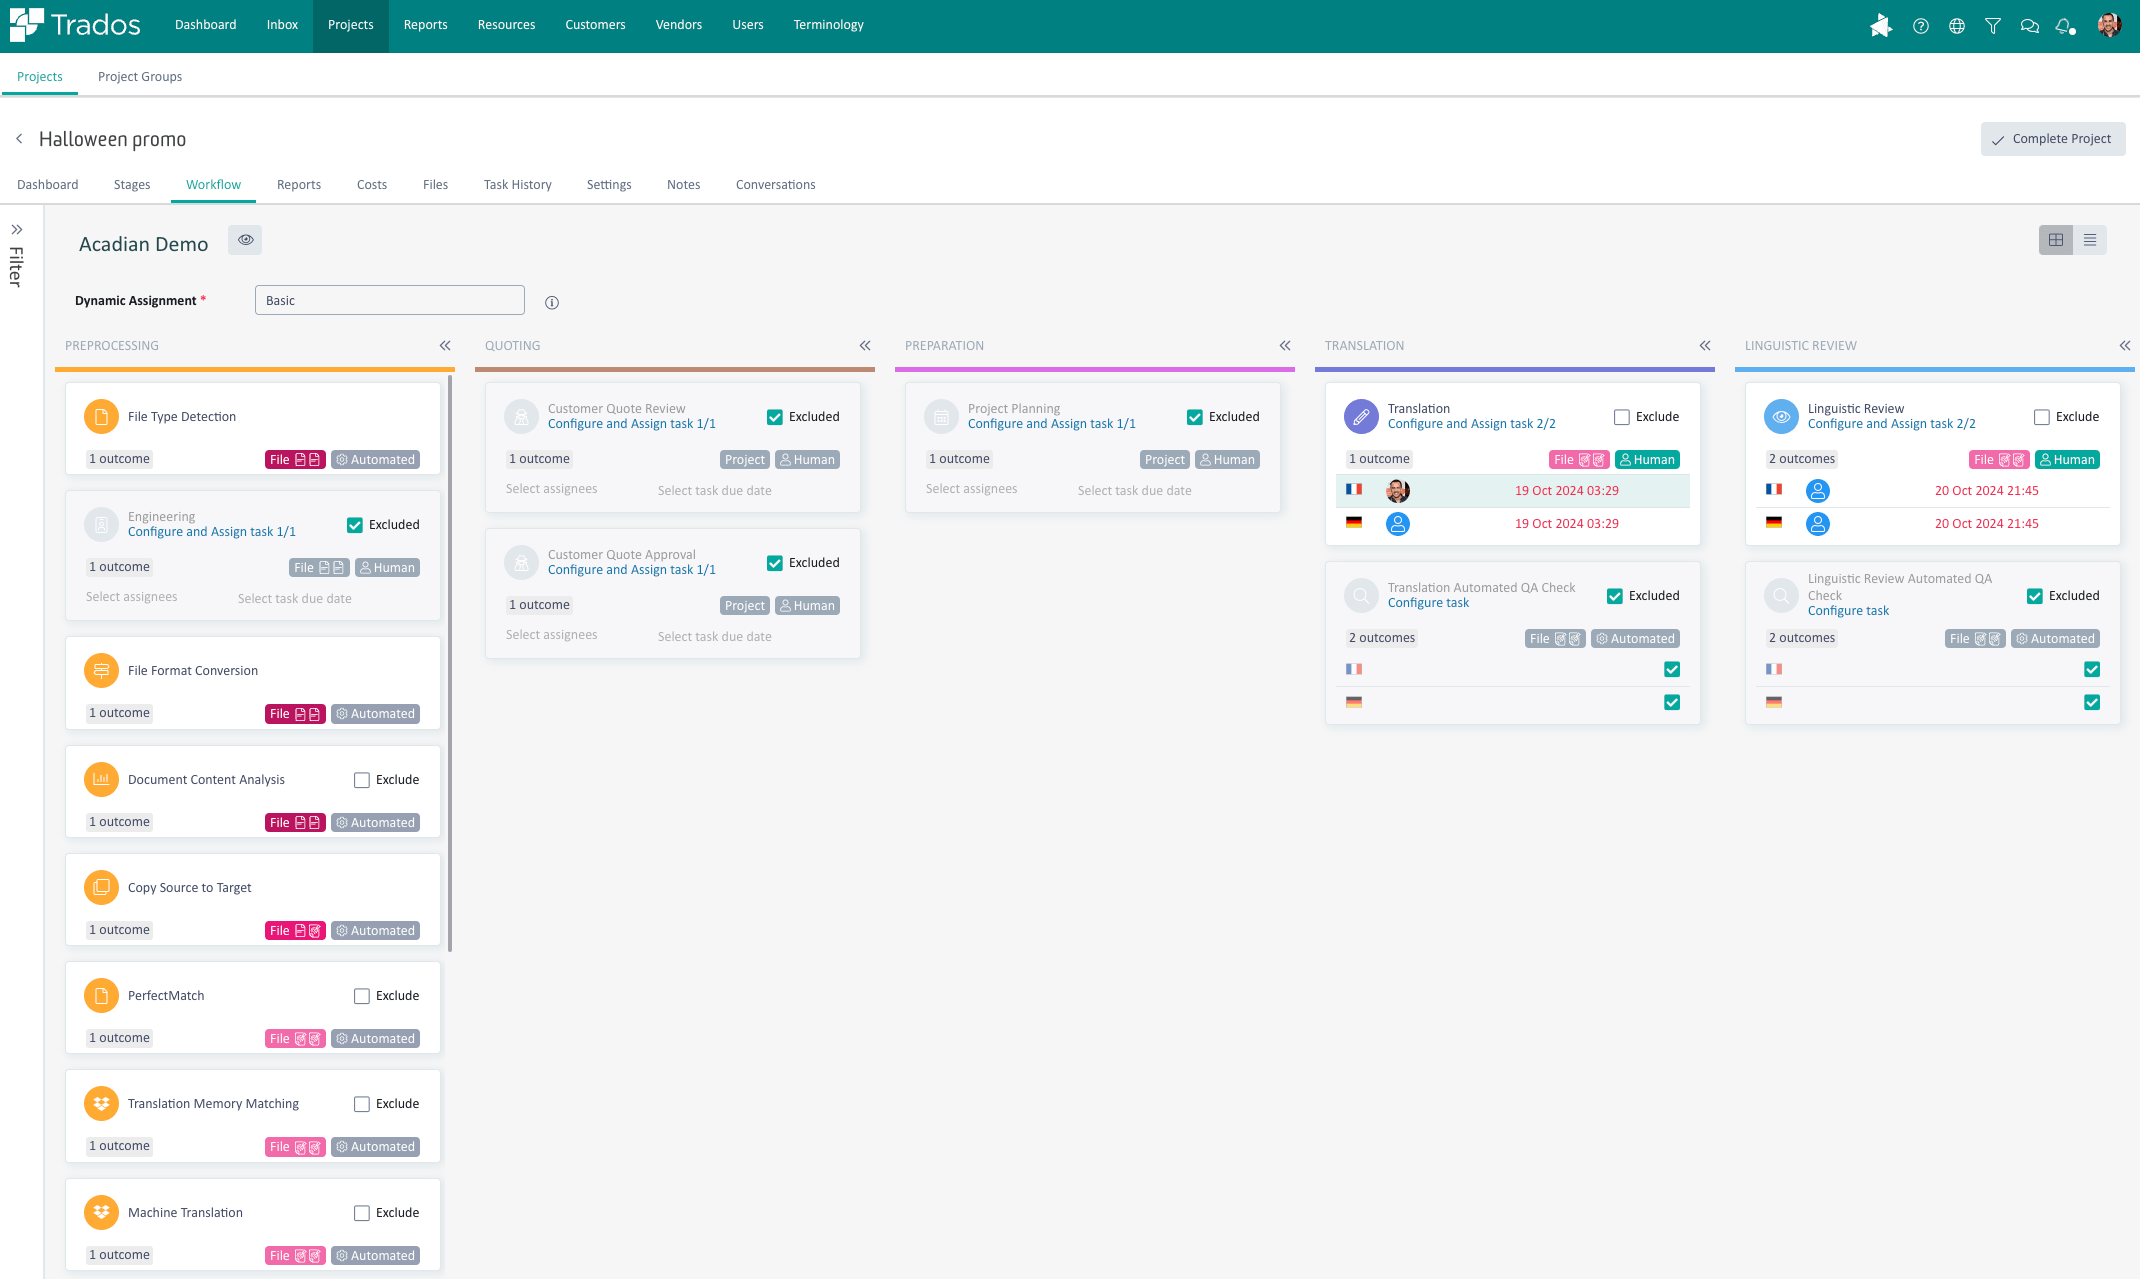Check Exclude on the Translation task
The height and width of the screenshot is (1279, 2140).
click(x=1622, y=417)
